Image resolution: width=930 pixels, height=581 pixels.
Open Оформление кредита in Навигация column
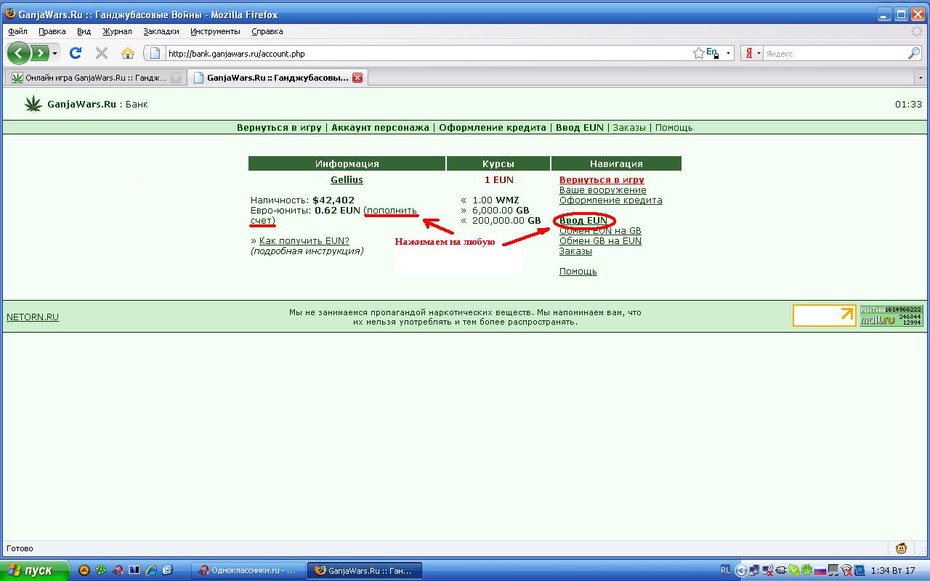click(x=610, y=200)
